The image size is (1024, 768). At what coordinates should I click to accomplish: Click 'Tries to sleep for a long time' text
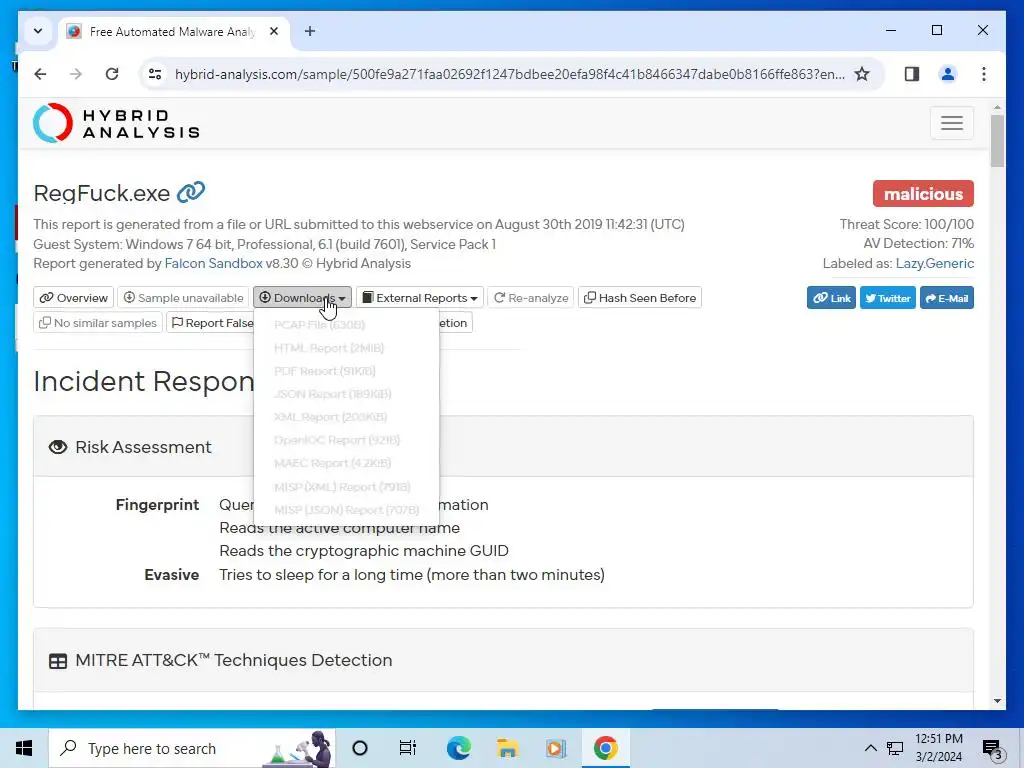pos(411,575)
